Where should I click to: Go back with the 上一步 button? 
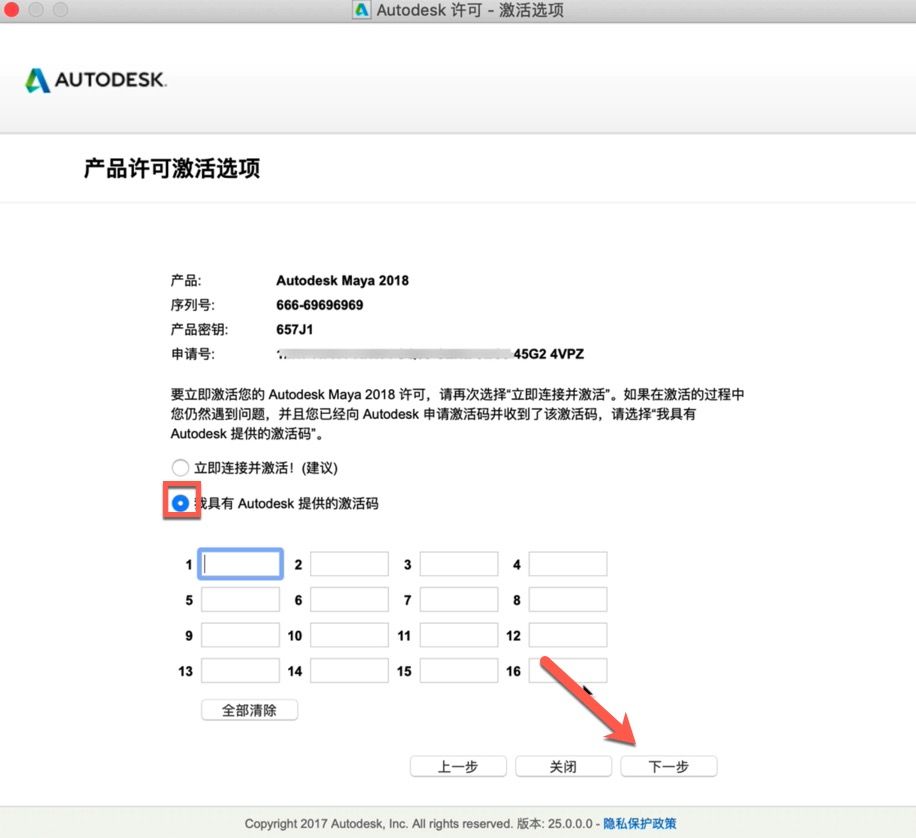(x=458, y=766)
